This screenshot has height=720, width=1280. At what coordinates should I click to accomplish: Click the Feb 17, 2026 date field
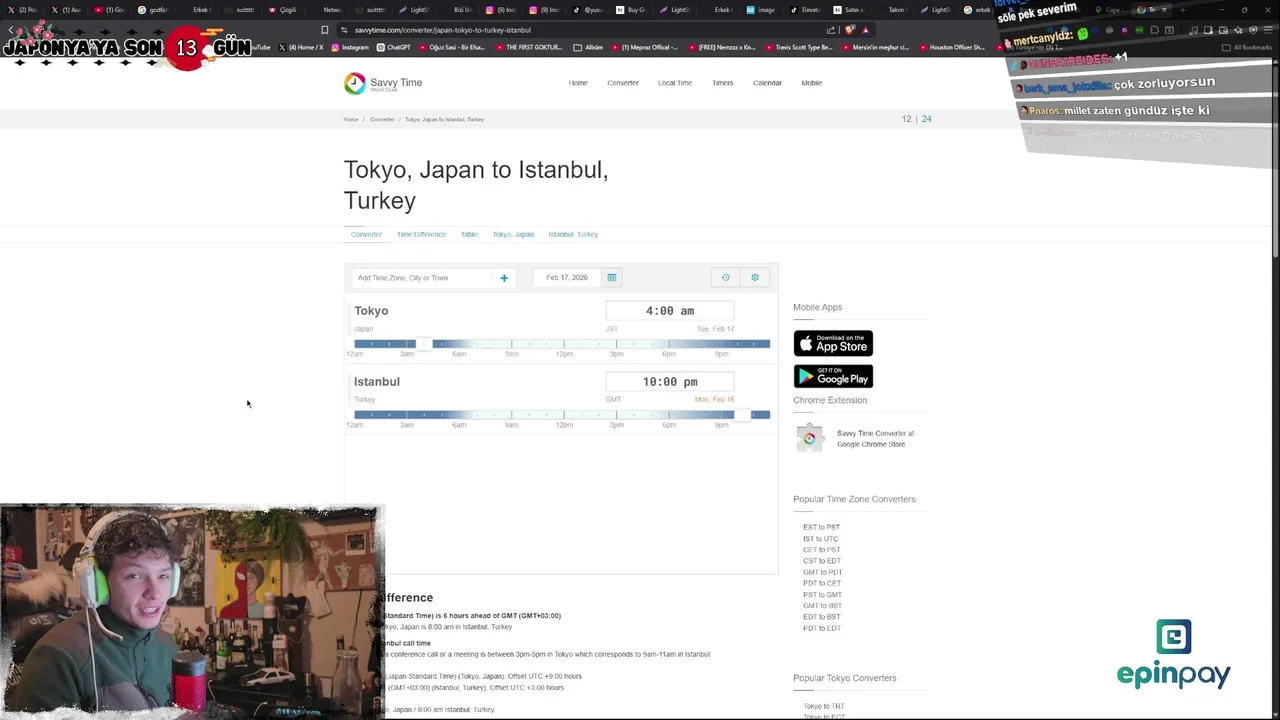pyautogui.click(x=567, y=277)
